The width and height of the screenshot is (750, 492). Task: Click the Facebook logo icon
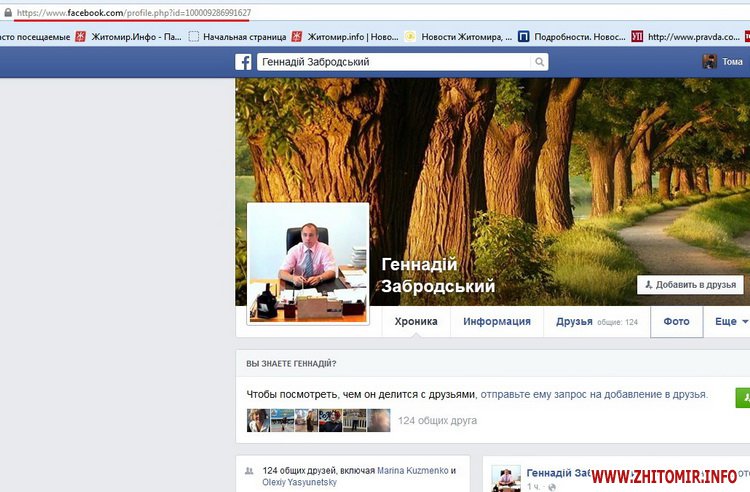[243, 62]
